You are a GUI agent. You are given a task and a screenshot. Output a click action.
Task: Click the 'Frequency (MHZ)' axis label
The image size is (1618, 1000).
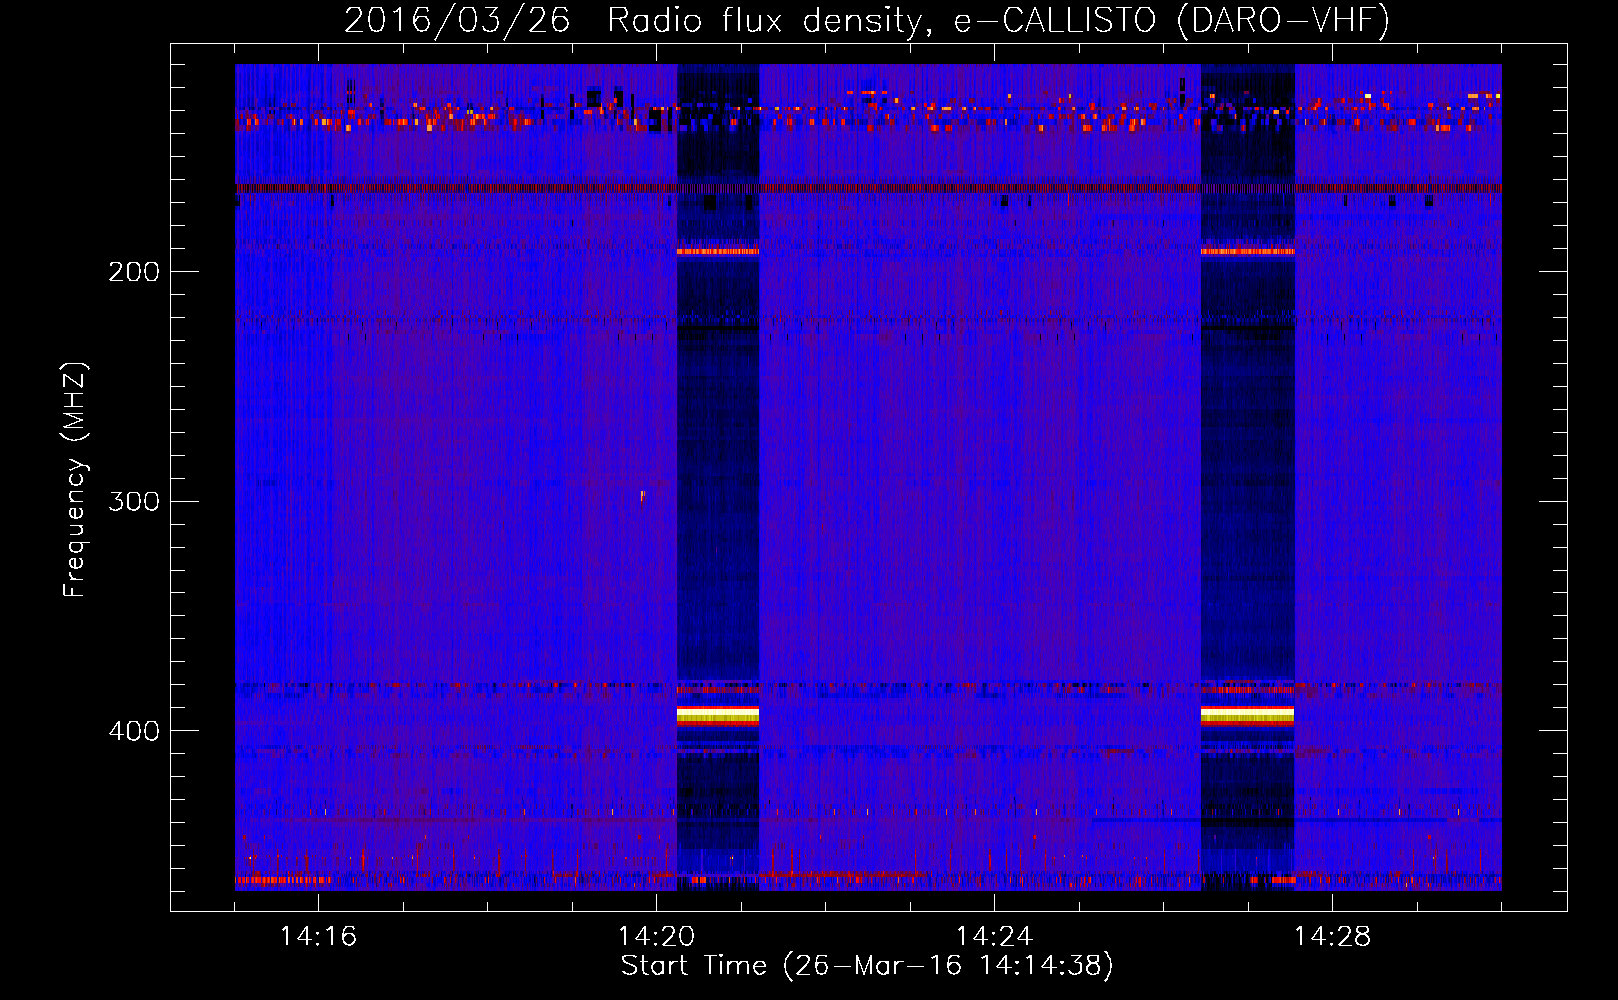point(75,479)
